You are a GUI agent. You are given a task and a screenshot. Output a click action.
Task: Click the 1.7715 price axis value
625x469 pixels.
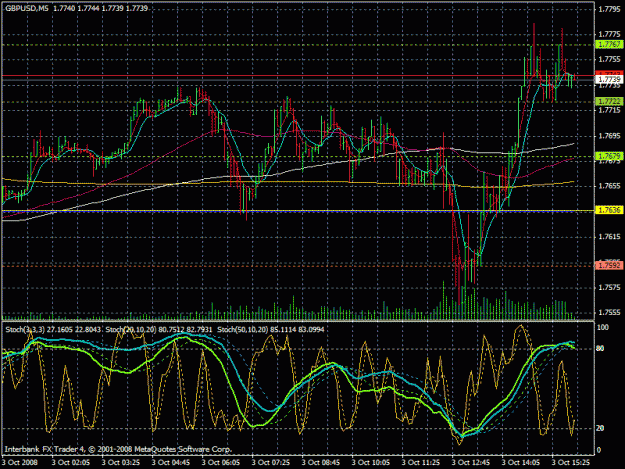point(609,110)
